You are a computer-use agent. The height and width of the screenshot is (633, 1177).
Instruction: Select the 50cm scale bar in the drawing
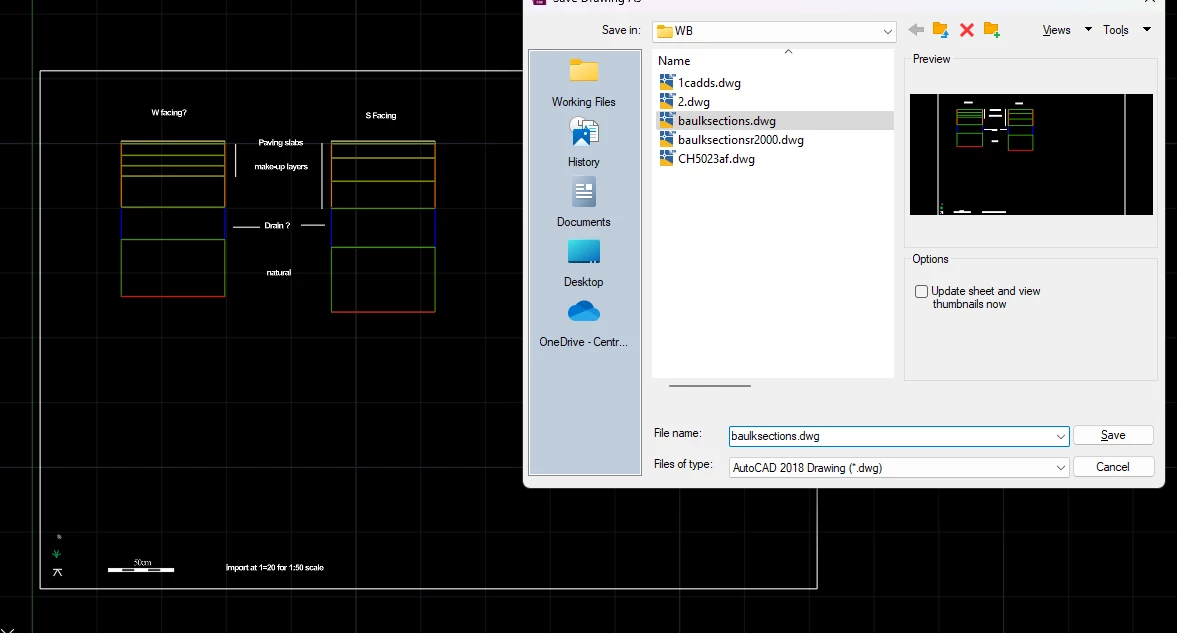[141, 569]
